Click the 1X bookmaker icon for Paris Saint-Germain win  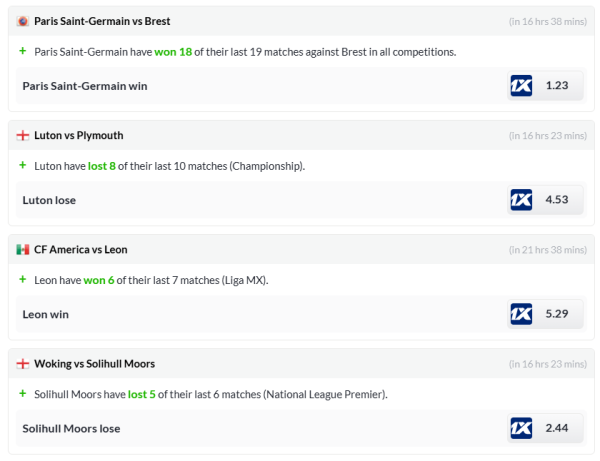pos(521,86)
